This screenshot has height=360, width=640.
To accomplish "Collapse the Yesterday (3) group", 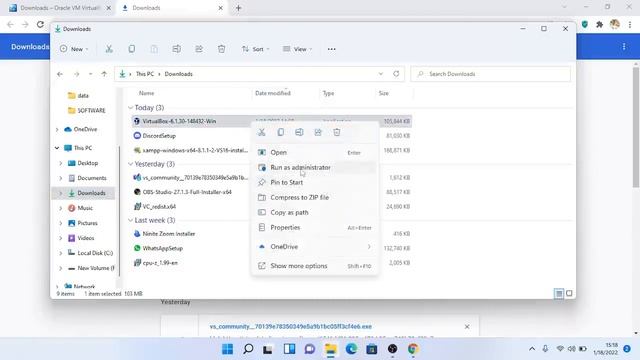I will 130,164.
